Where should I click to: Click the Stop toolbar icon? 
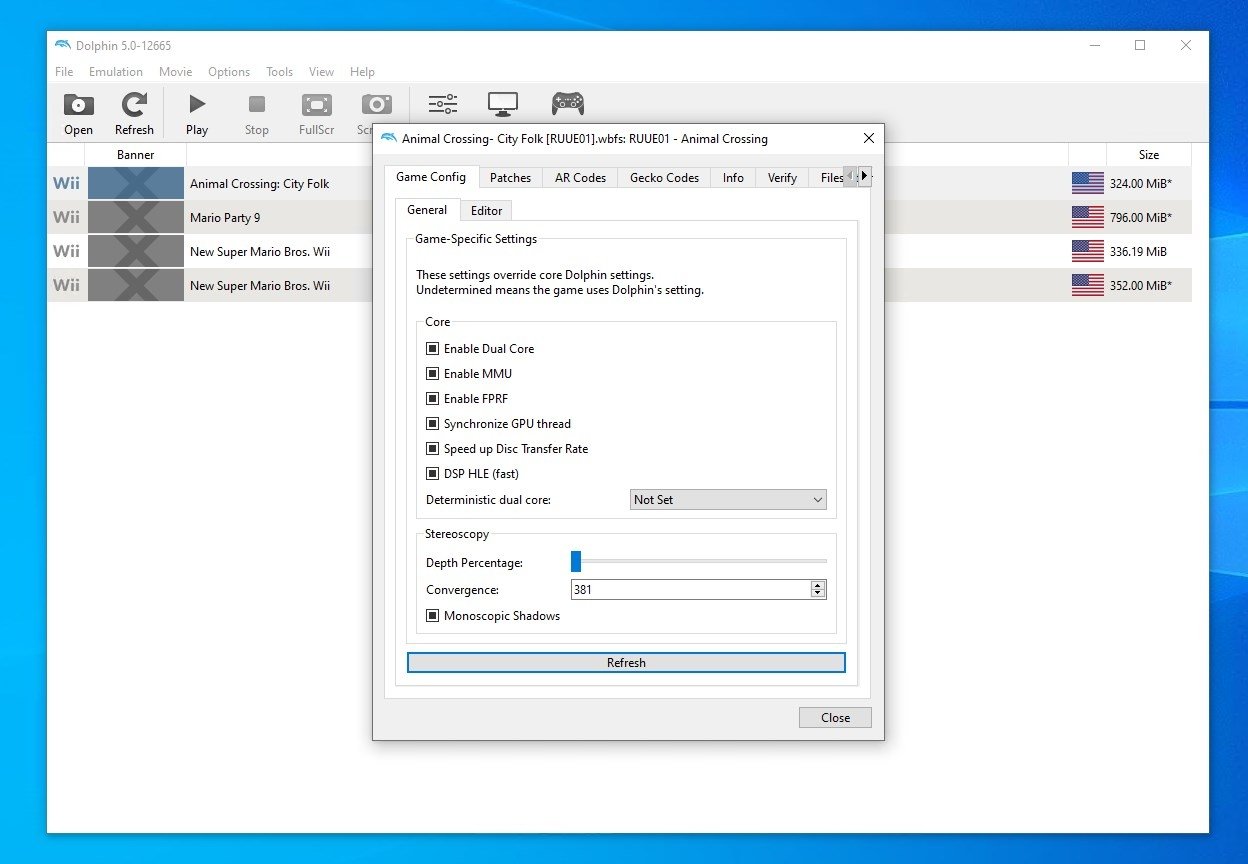[257, 104]
